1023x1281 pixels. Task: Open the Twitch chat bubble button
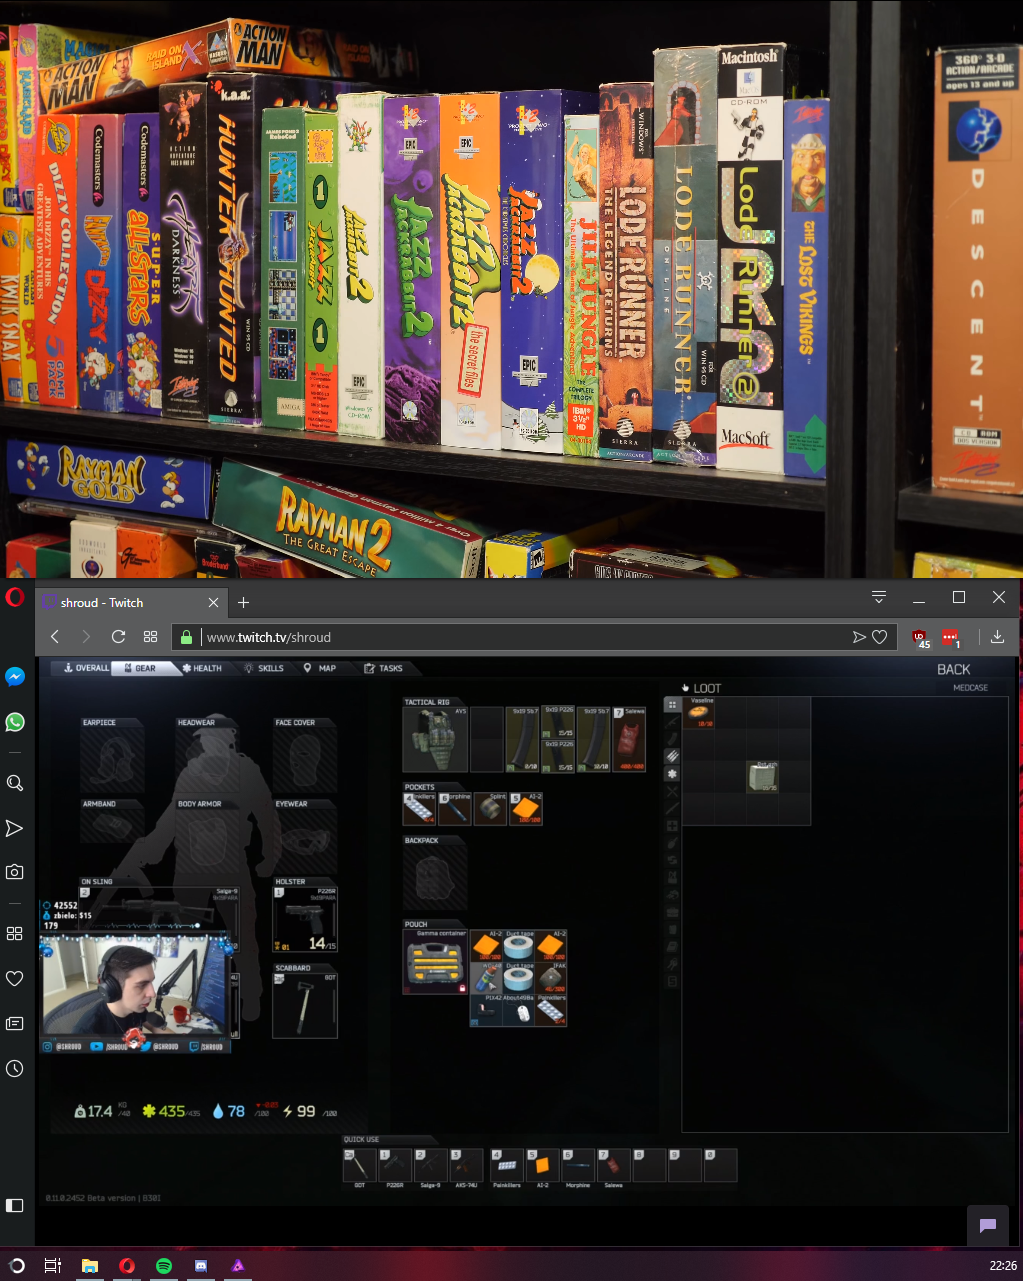point(987,1226)
